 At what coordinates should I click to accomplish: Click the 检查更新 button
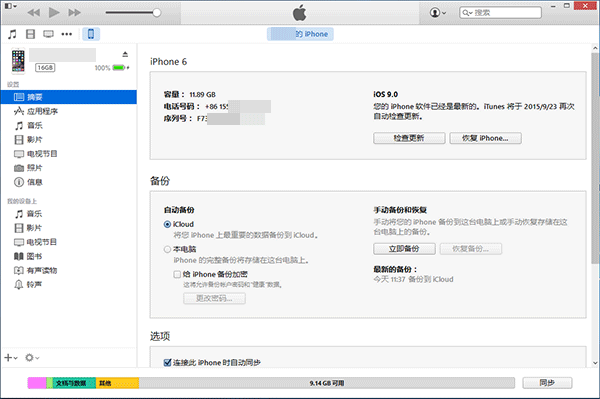coord(409,138)
